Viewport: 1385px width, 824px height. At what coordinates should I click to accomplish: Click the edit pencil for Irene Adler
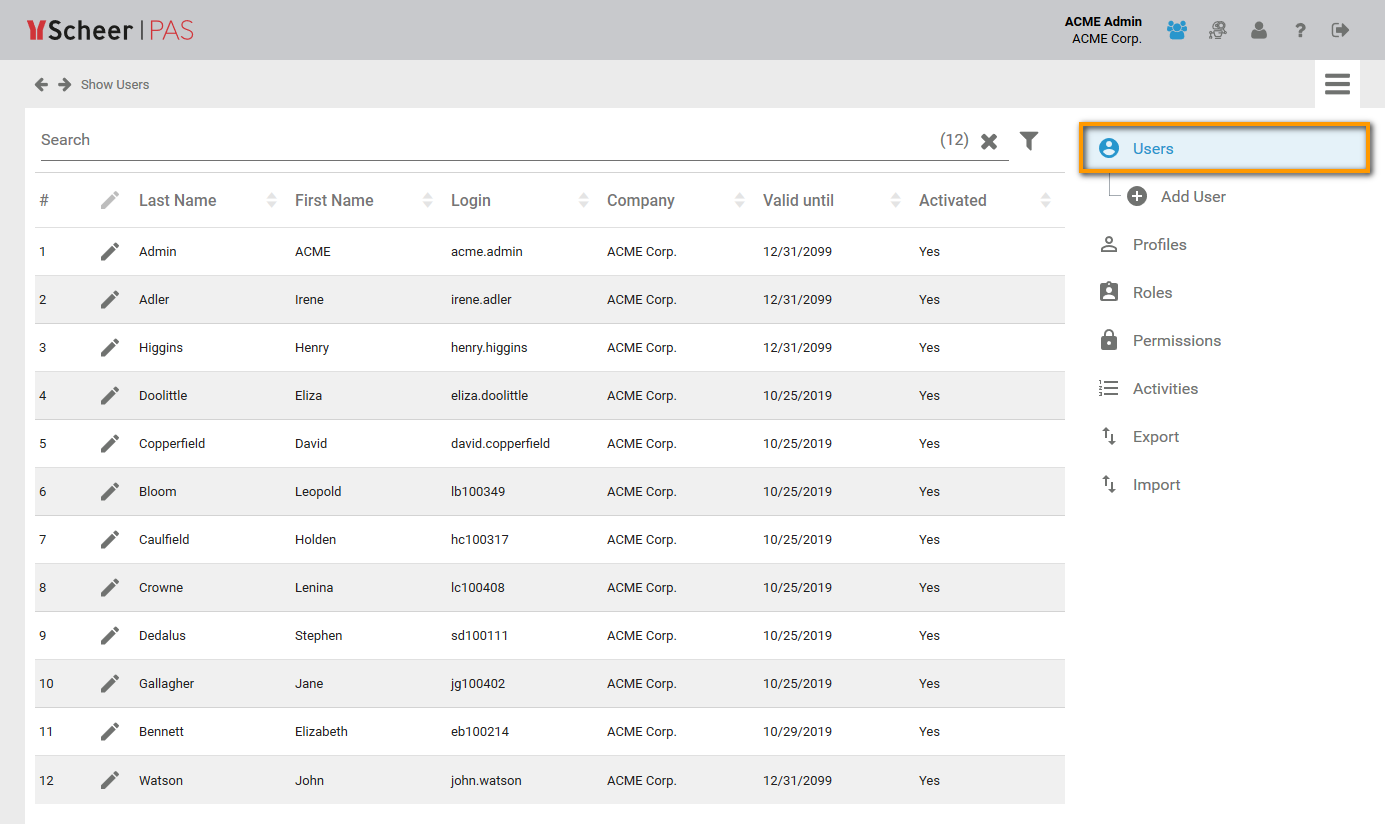(110, 300)
